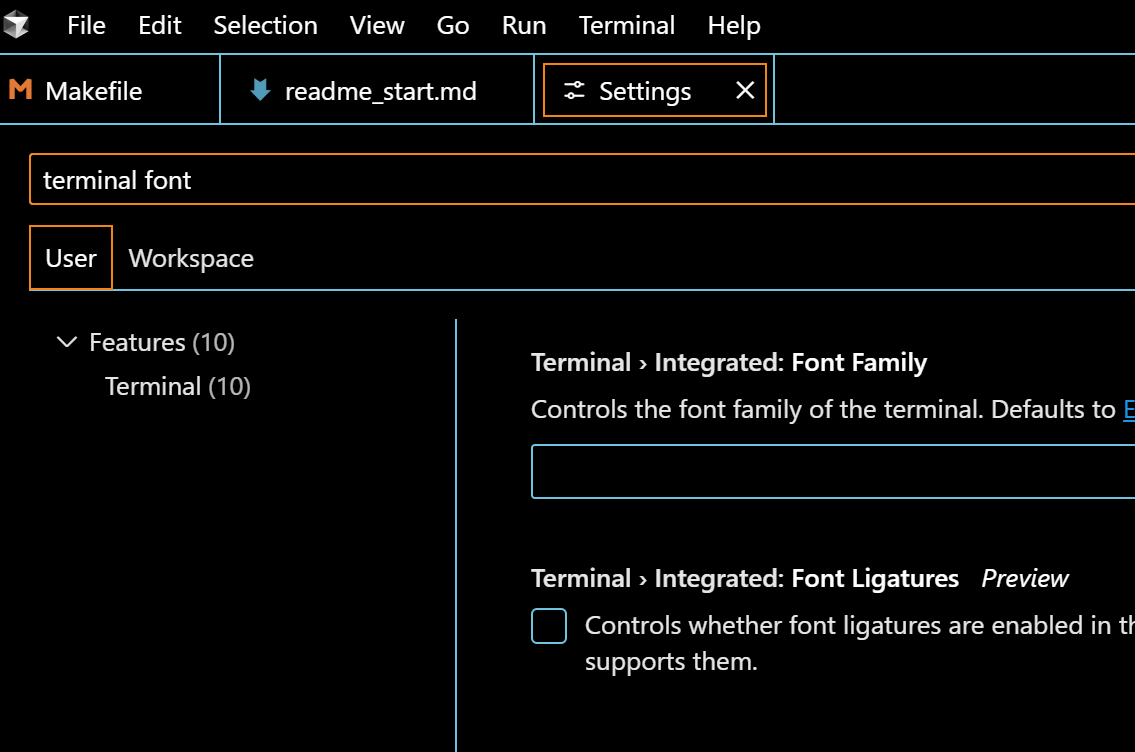Screen dimensions: 1135x752
Task: Open the View menu
Action: [377, 25]
